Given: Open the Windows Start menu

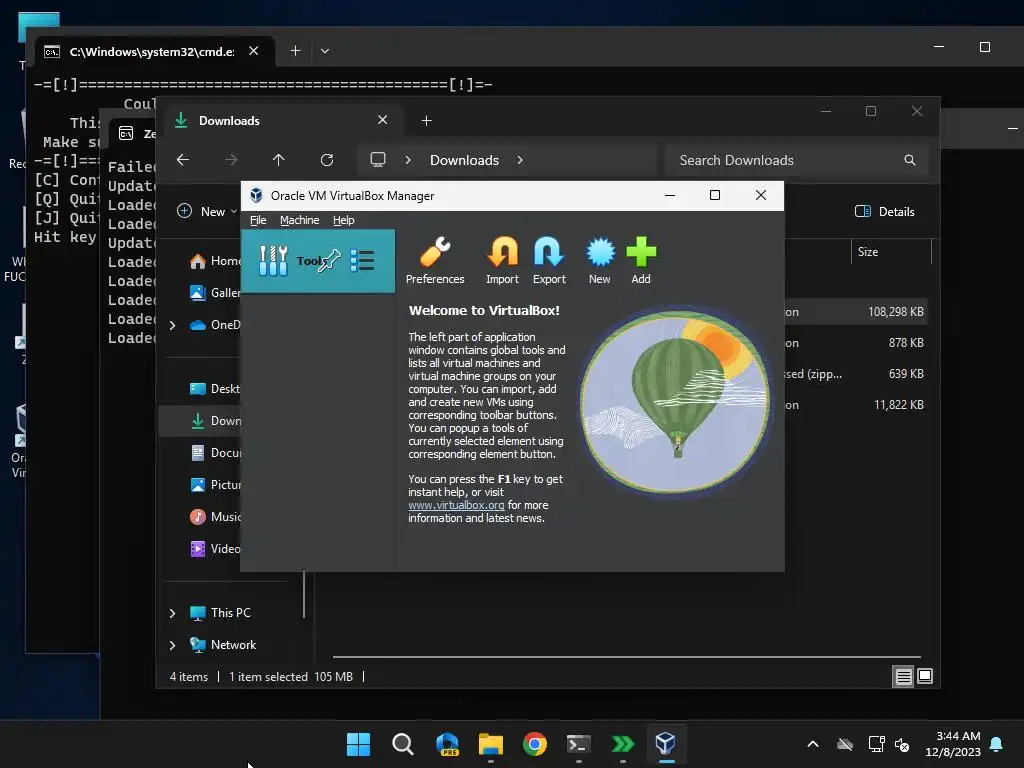Looking at the screenshot, I should [x=358, y=744].
